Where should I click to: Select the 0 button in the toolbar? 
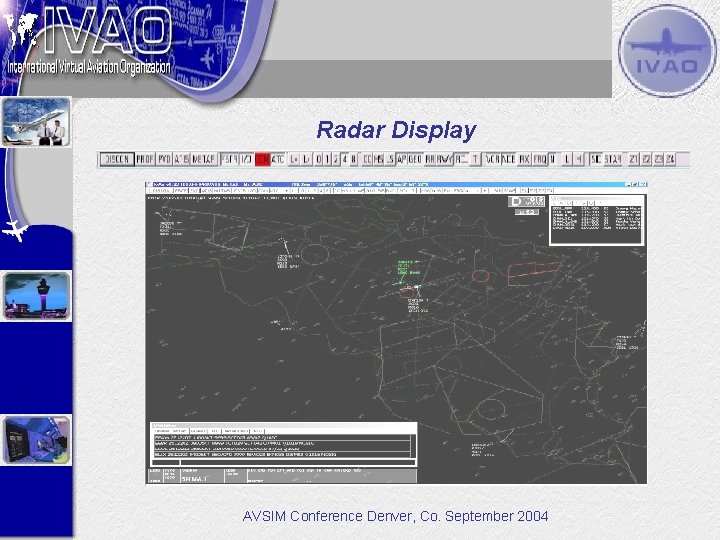coord(319,159)
